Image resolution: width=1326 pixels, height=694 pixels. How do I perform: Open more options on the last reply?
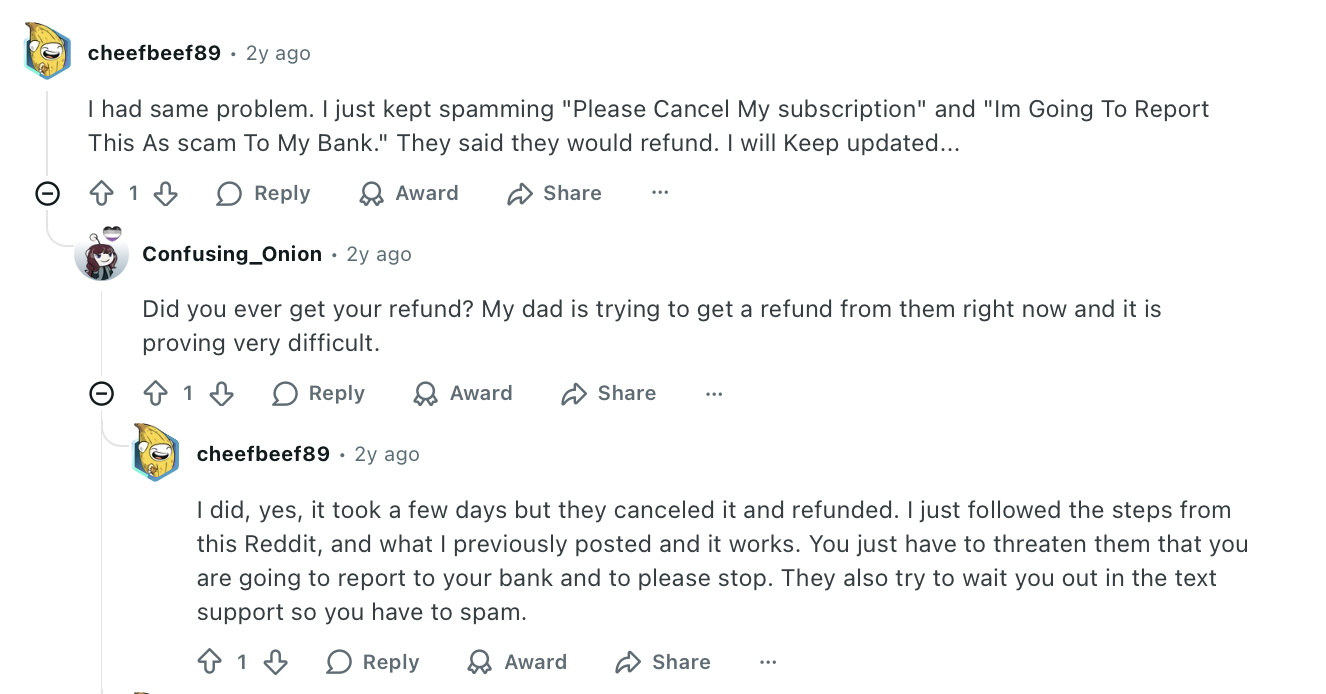768,662
